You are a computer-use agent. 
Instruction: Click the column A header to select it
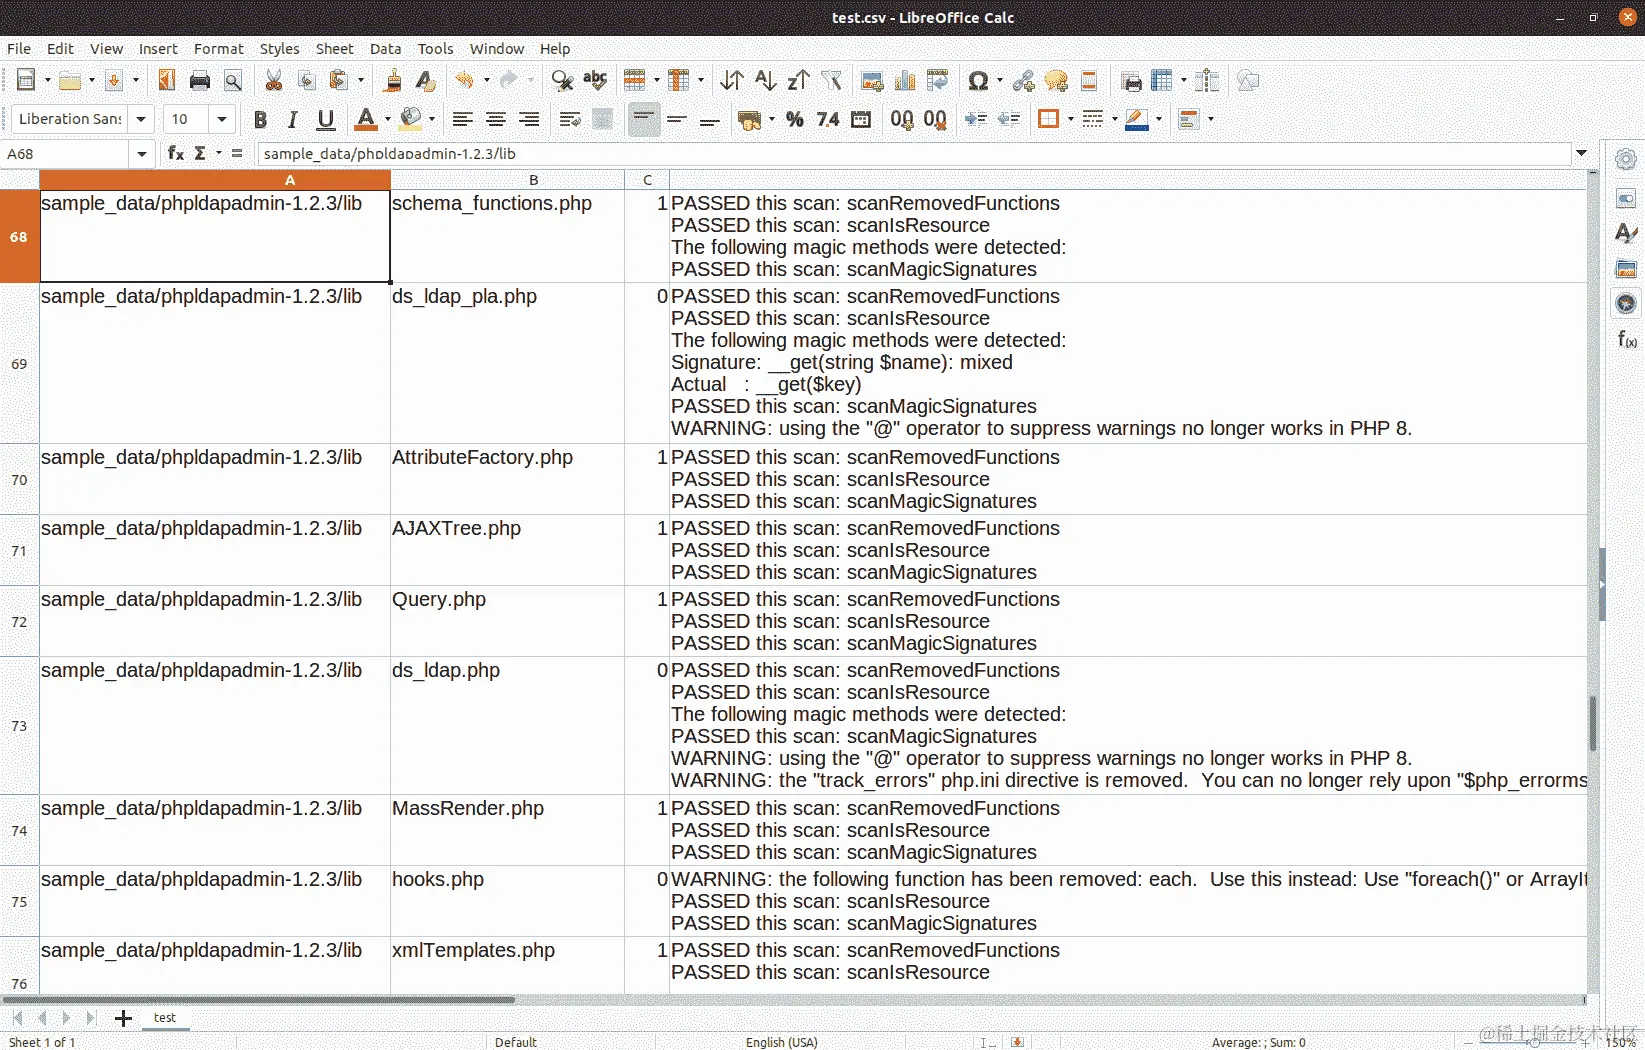289,180
